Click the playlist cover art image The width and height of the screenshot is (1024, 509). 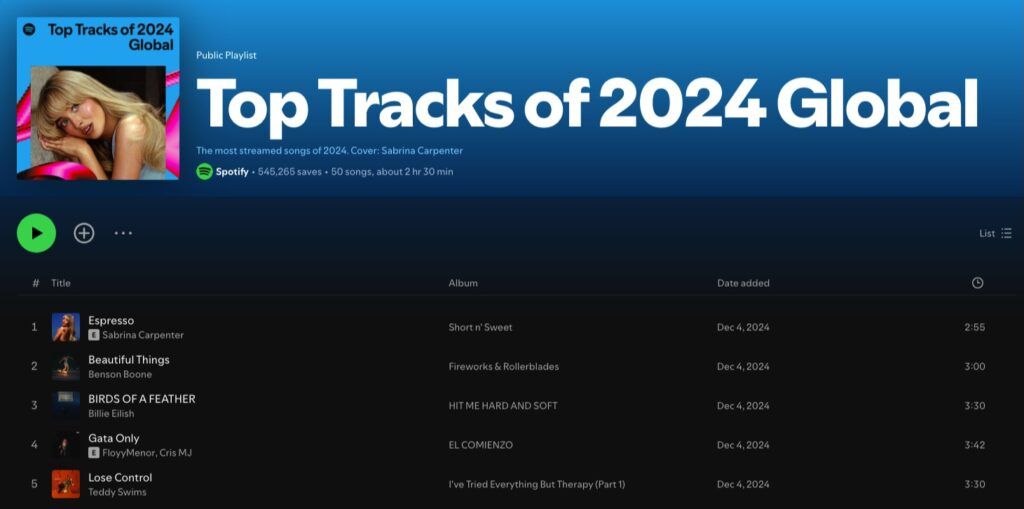click(x=98, y=98)
